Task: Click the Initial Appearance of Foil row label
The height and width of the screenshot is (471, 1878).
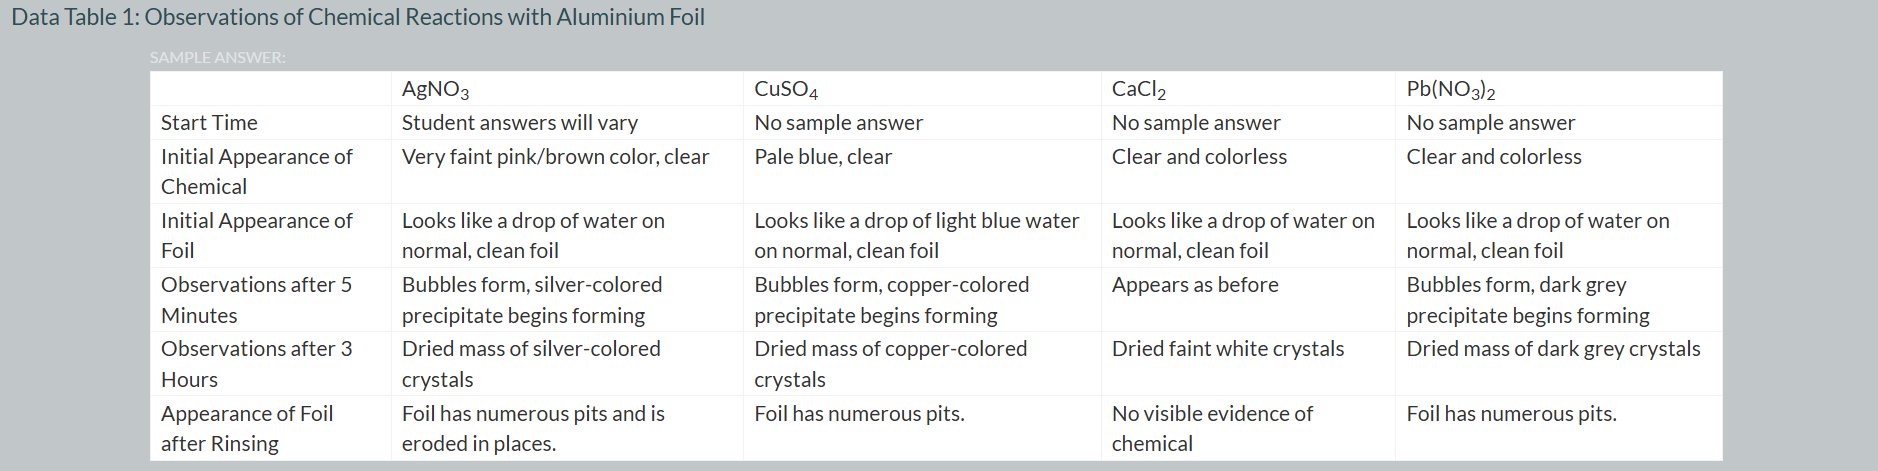Action: click(x=257, y=235)
